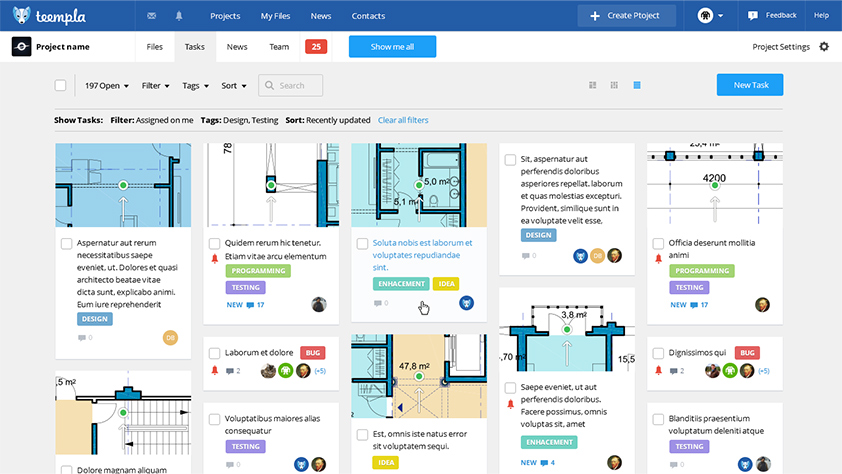Switch to the large grid view icon

tap(592, 86)
